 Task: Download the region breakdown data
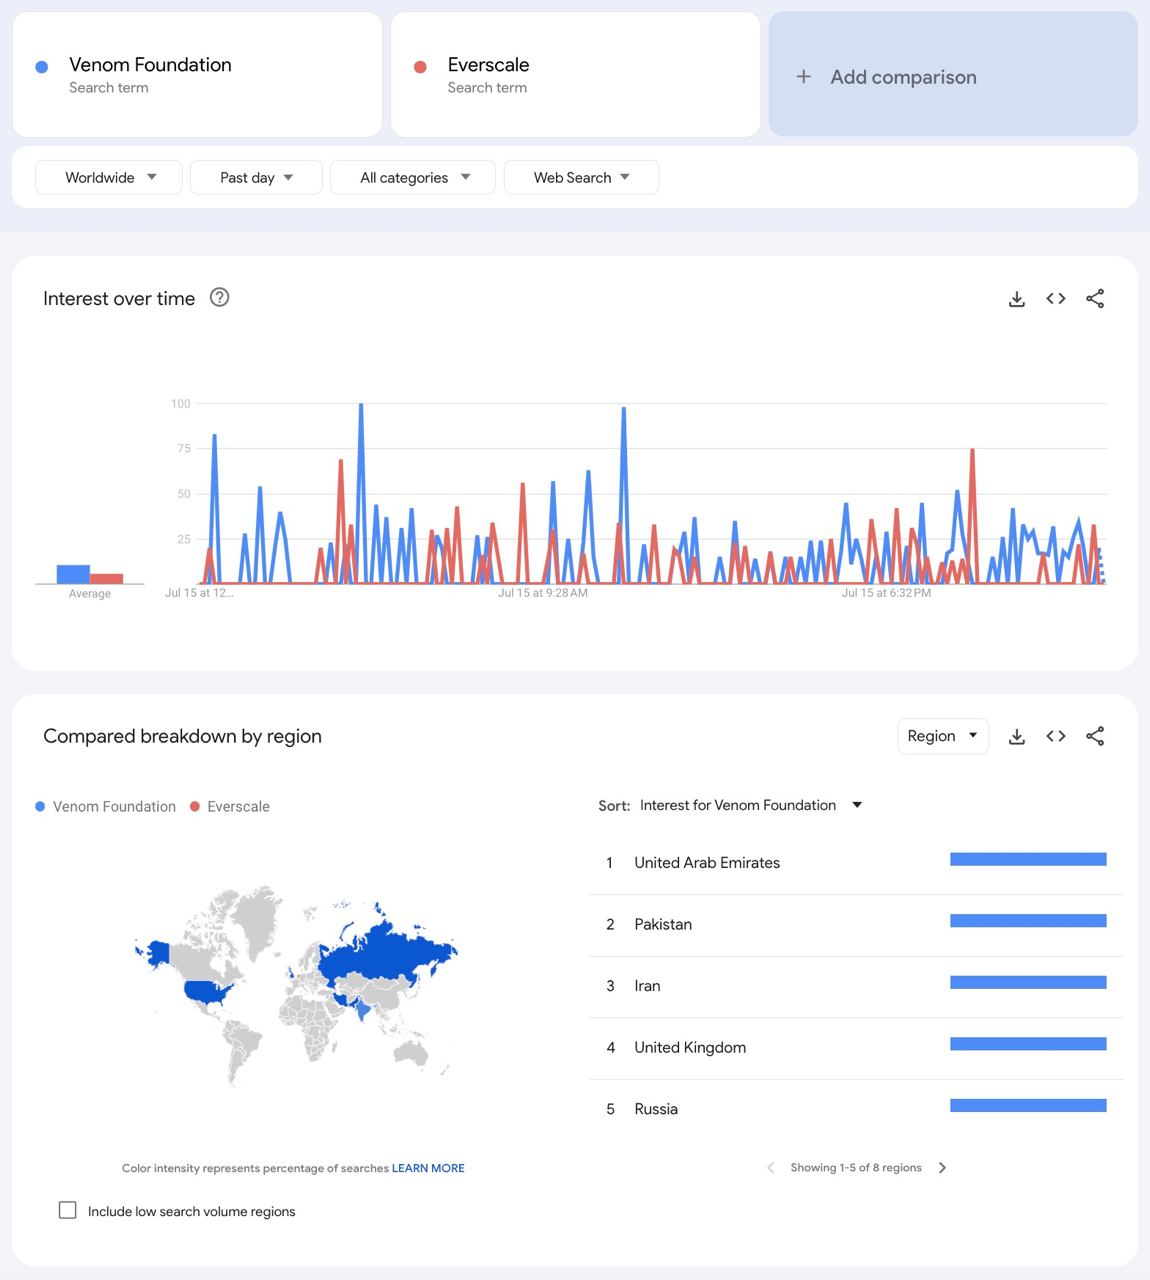pos(1016,737)
